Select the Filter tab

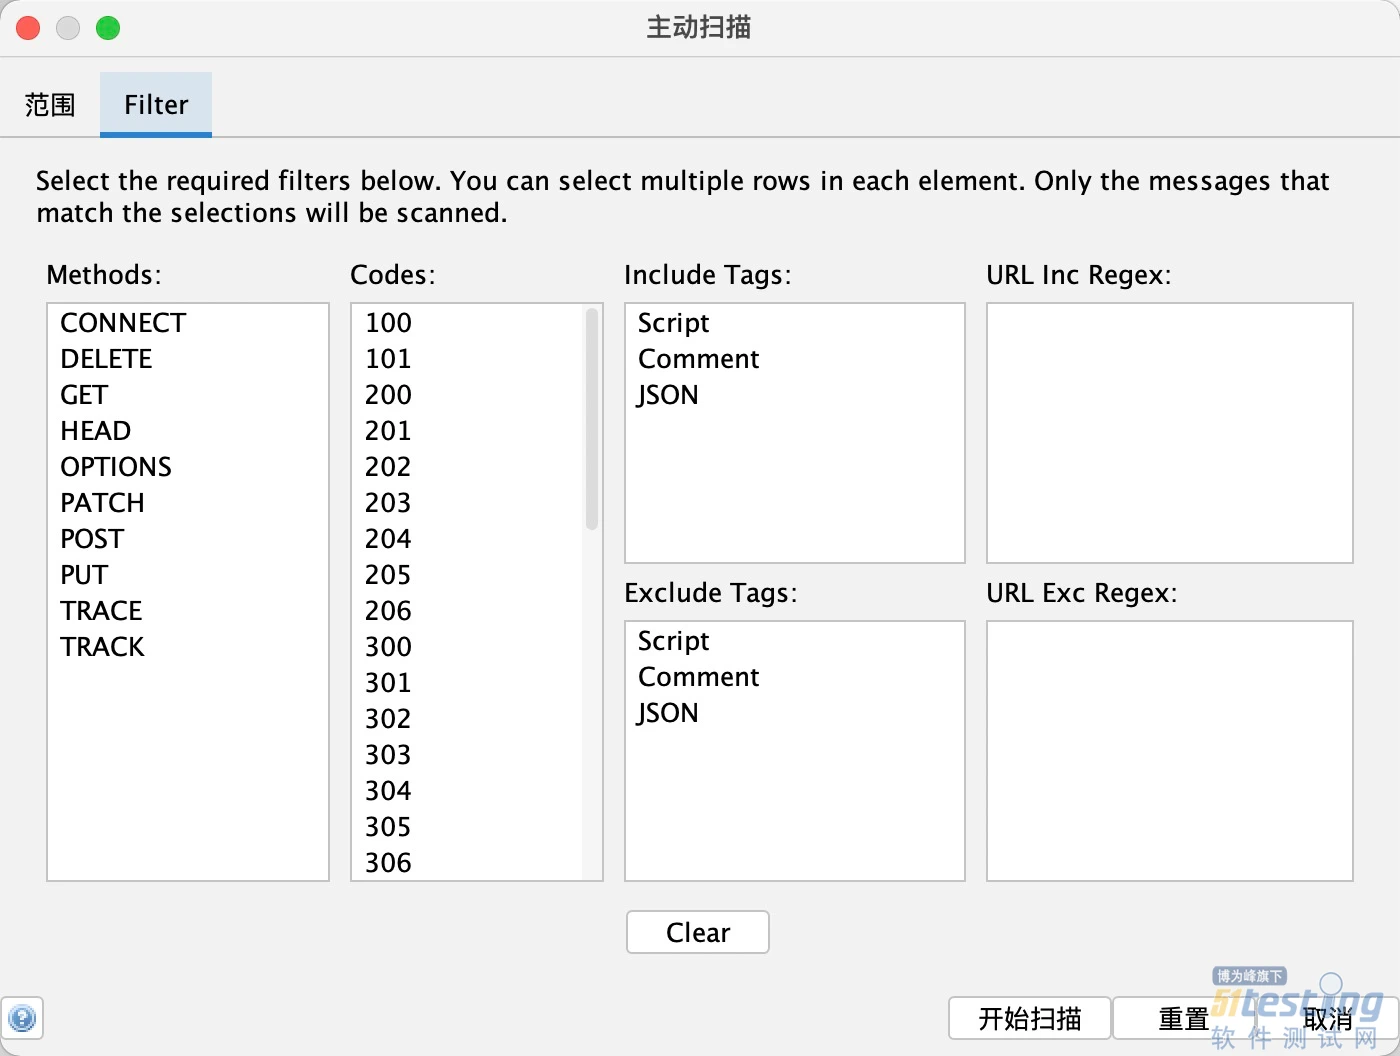point(156,105)
